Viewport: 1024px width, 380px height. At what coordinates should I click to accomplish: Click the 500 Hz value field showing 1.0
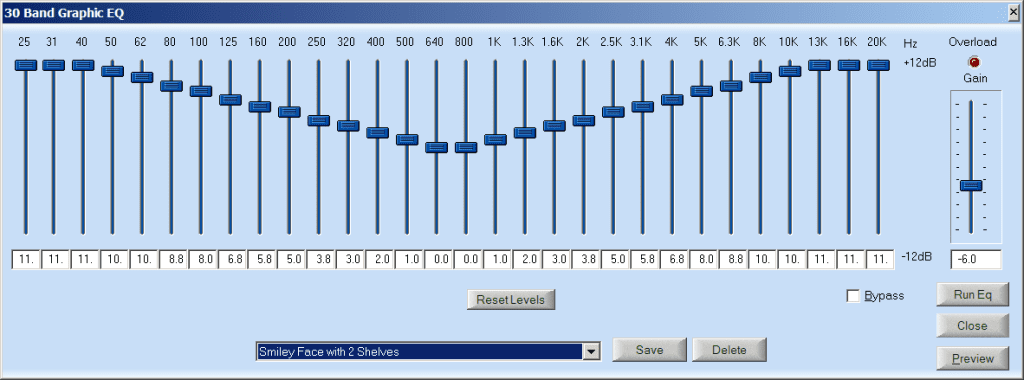[x=409, y=259]
